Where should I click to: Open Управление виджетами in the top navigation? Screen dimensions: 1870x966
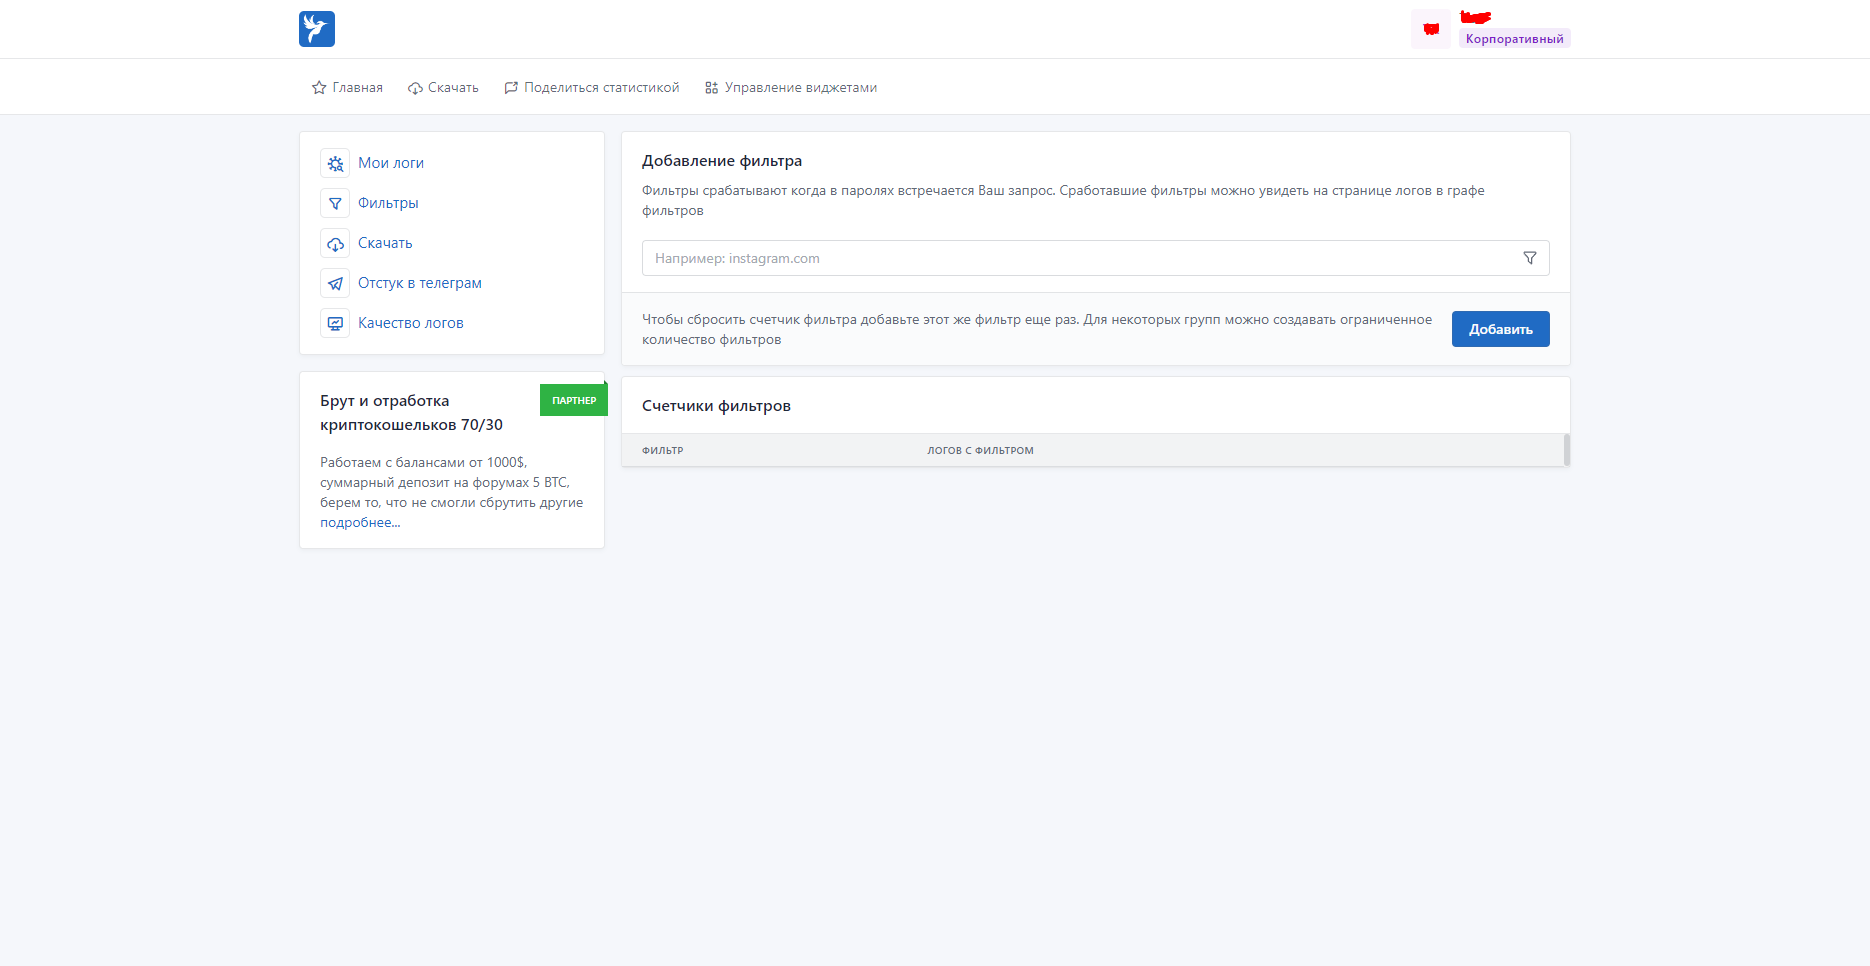coord(790,88)
